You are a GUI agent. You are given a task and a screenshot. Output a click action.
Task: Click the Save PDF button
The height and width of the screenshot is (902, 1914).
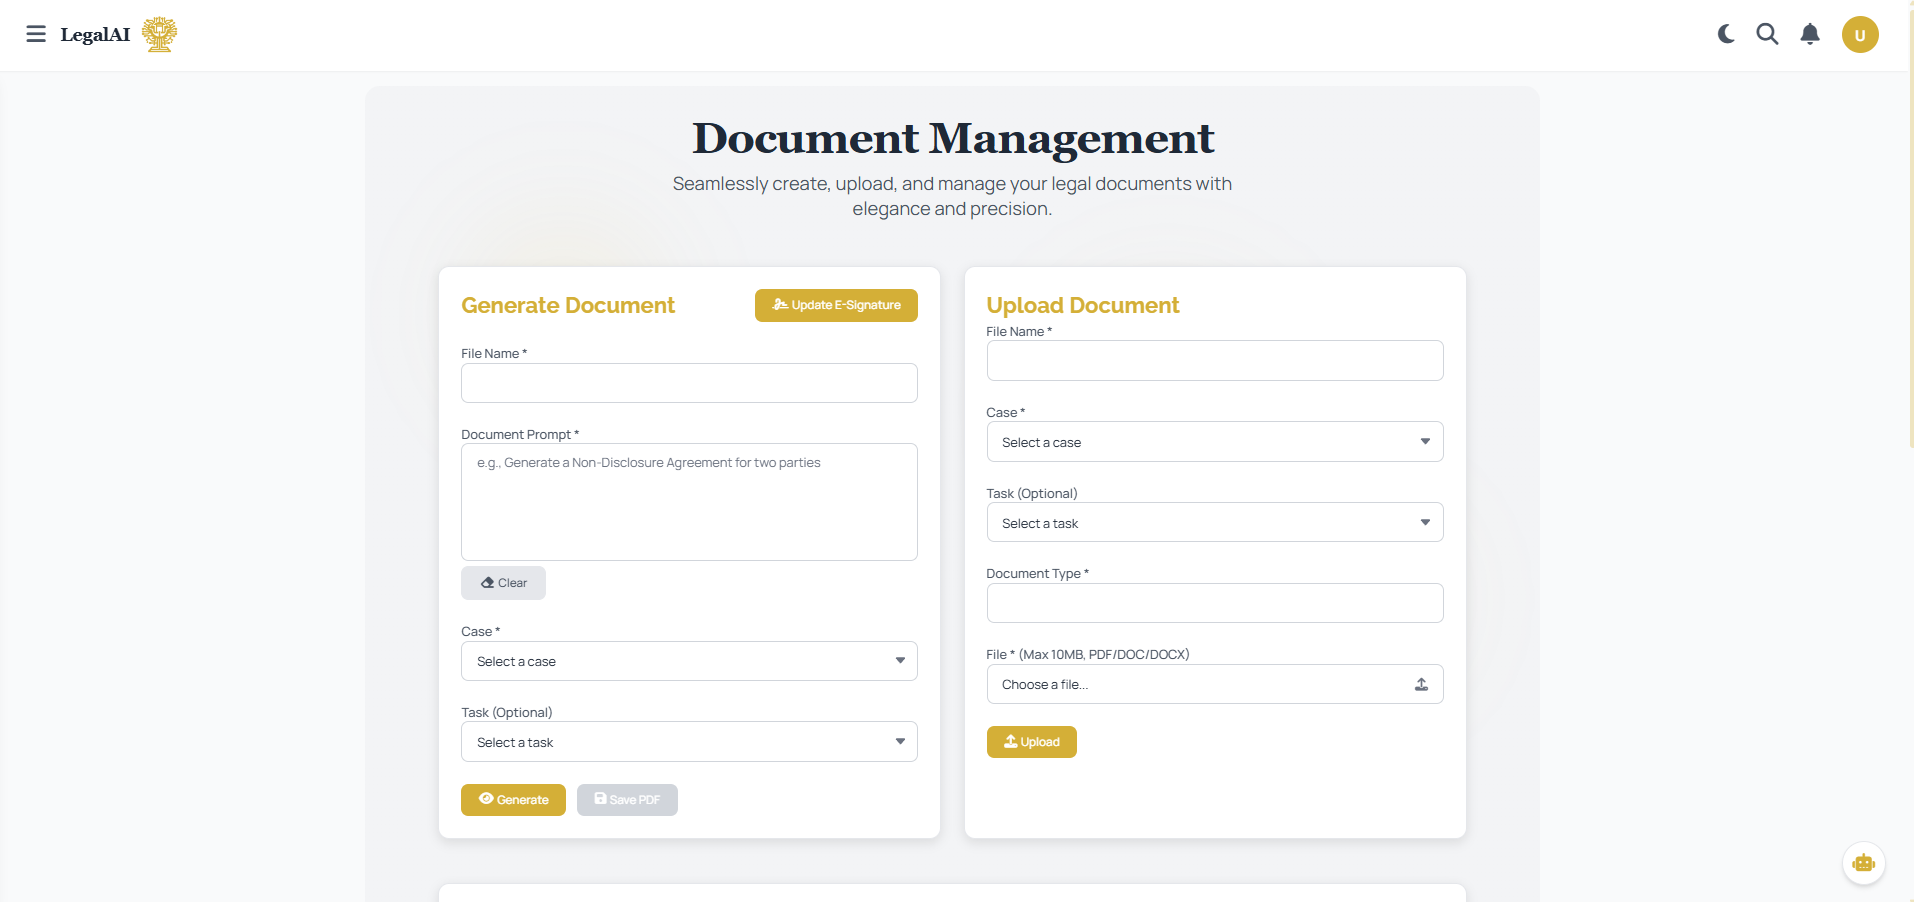click(x=627, y=800)
